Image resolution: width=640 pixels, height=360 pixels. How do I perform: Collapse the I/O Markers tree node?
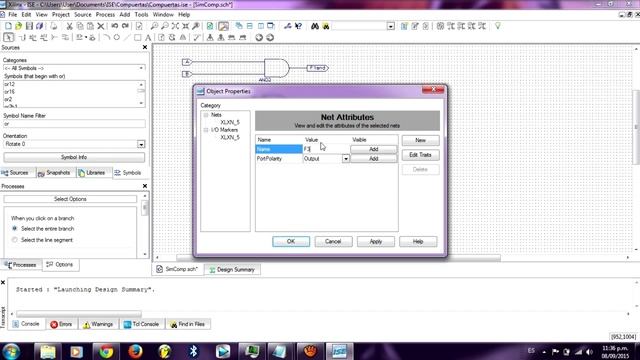tap(206, 130)
